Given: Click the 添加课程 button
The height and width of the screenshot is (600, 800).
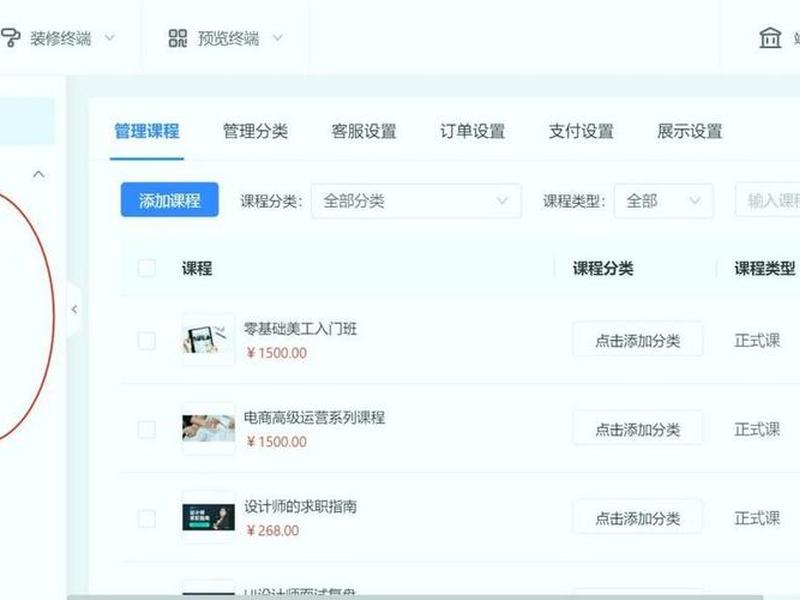Looking at the screenshot, I should tap(169, 200).
